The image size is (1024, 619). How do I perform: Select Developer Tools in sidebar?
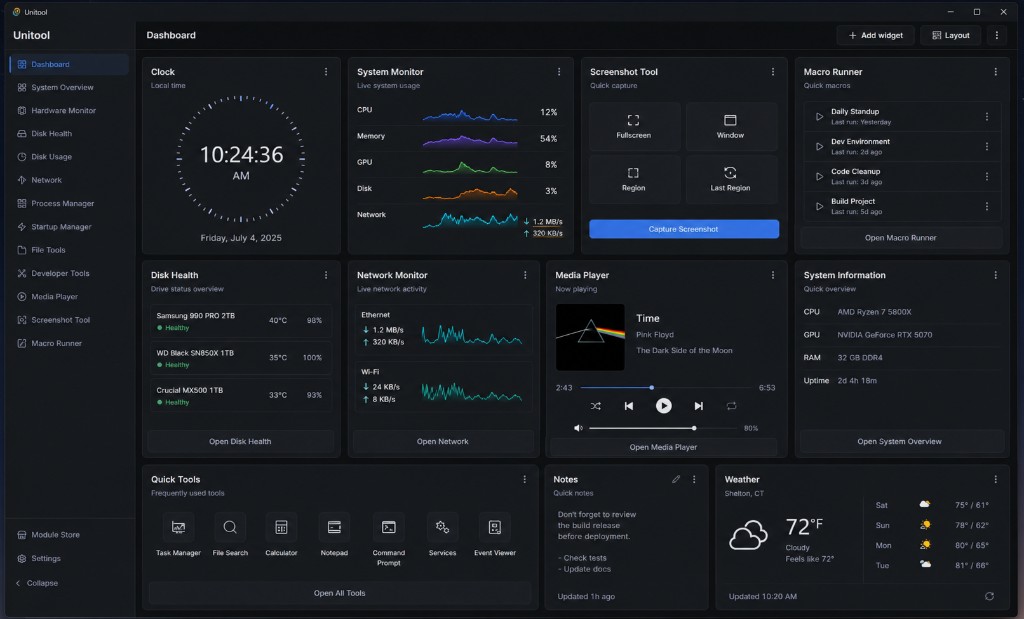[x=69, y=274]
